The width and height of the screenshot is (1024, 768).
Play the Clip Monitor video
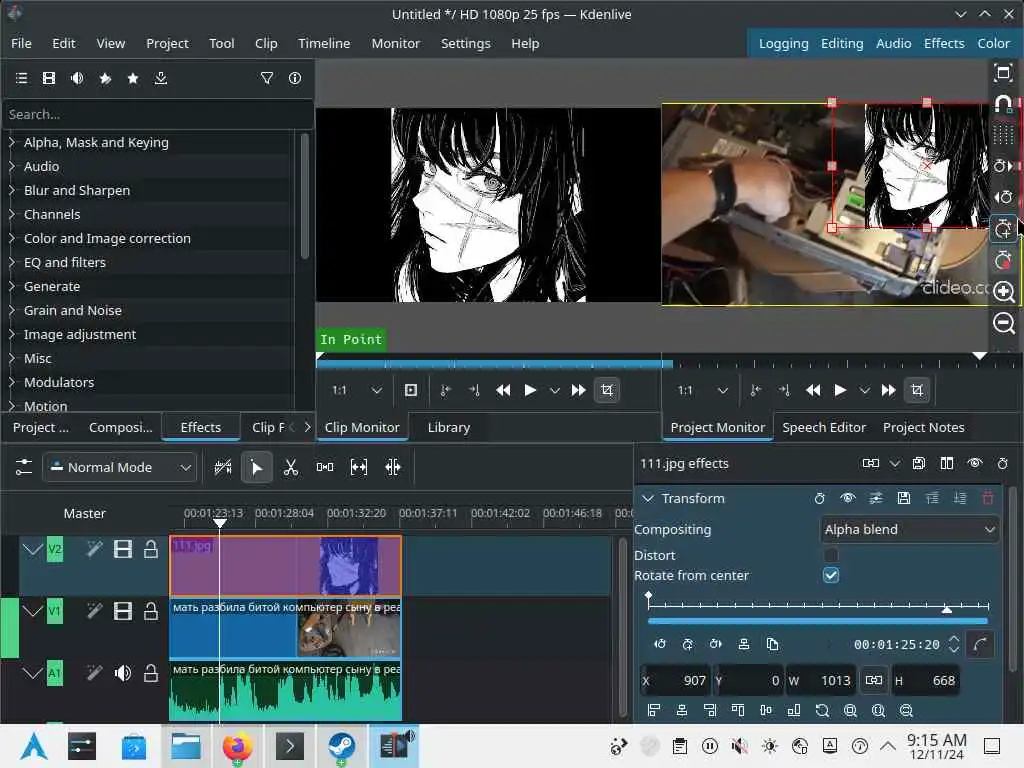(x=530, y=390)
